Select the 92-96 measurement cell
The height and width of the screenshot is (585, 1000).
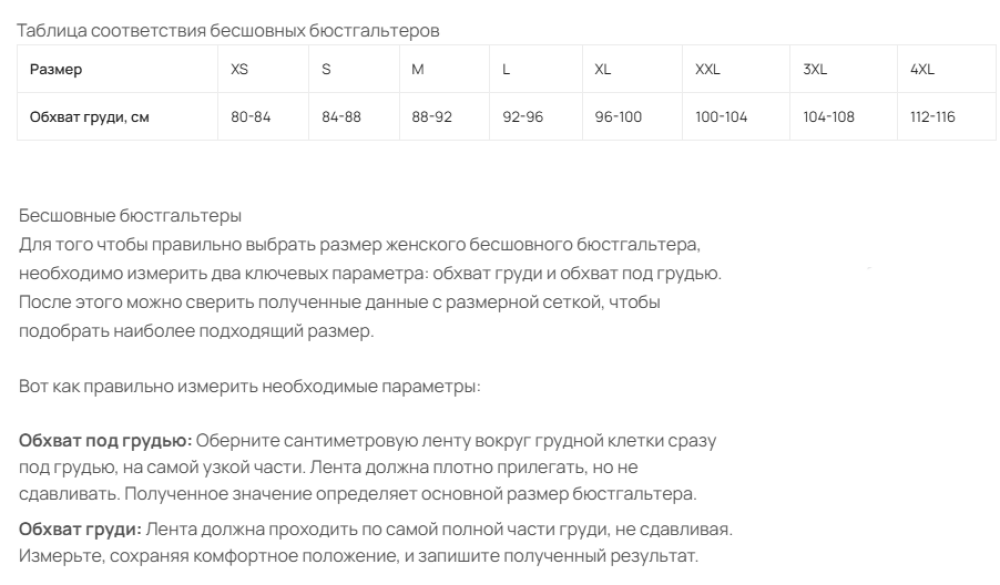coord(536,117)
